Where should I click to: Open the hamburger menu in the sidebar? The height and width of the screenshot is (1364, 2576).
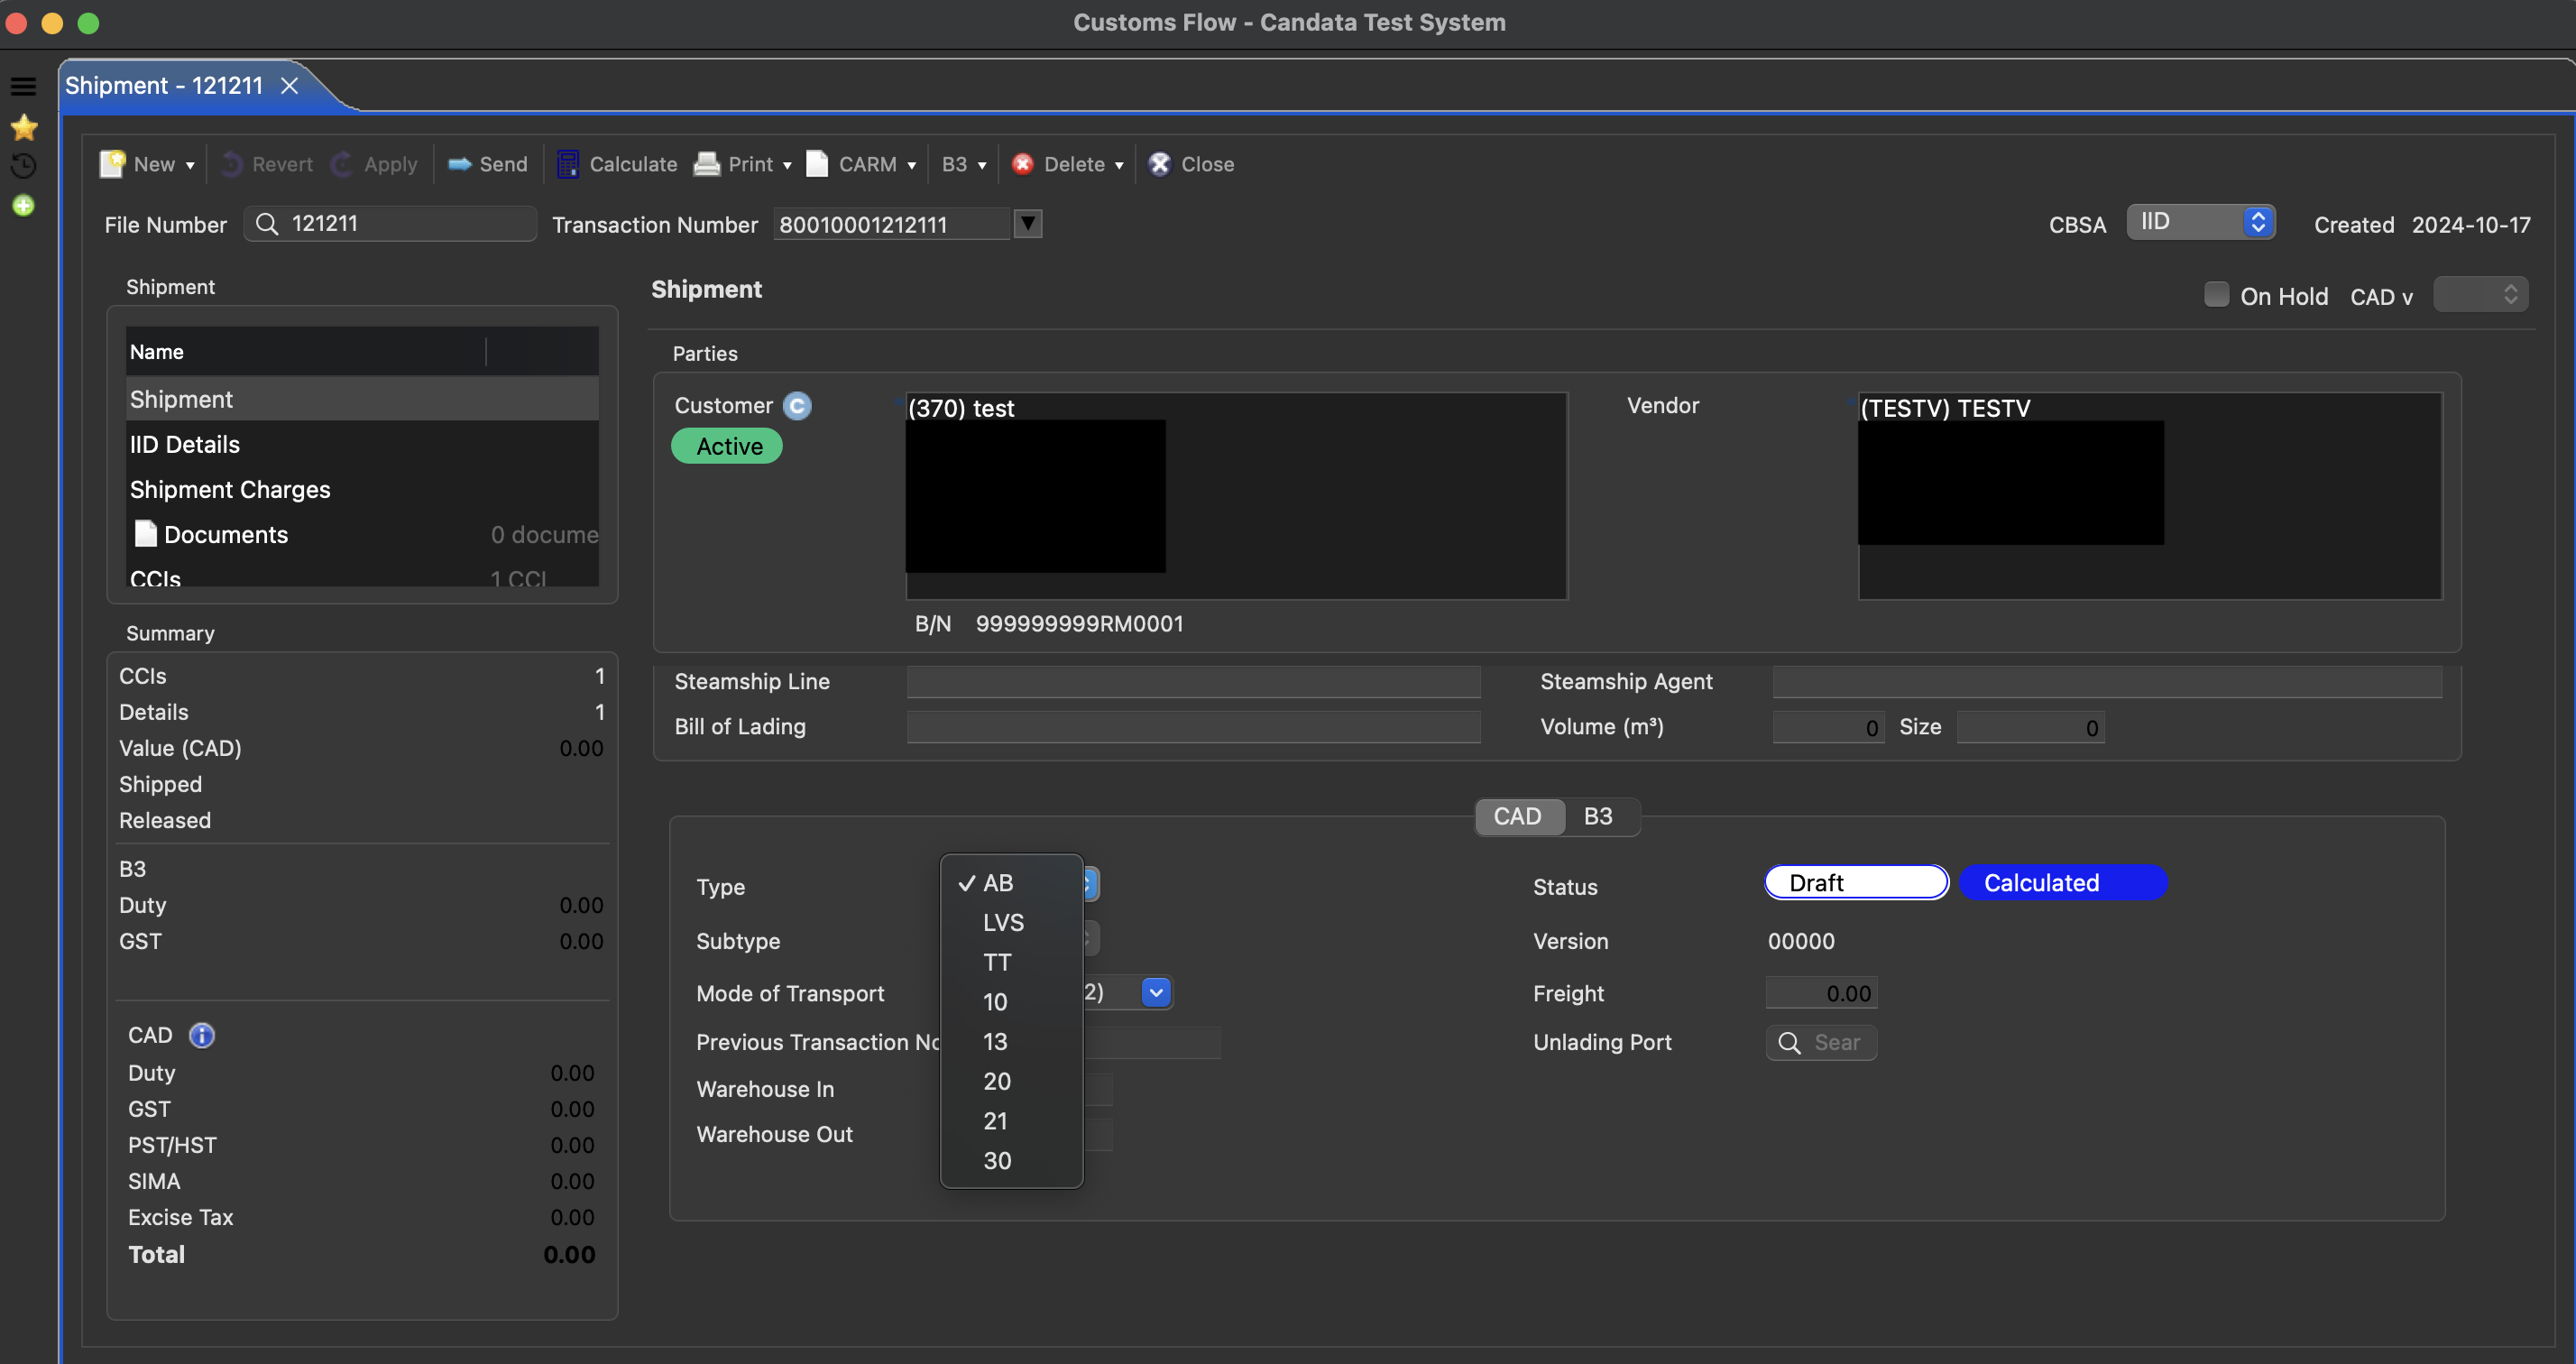click(23, 86)
